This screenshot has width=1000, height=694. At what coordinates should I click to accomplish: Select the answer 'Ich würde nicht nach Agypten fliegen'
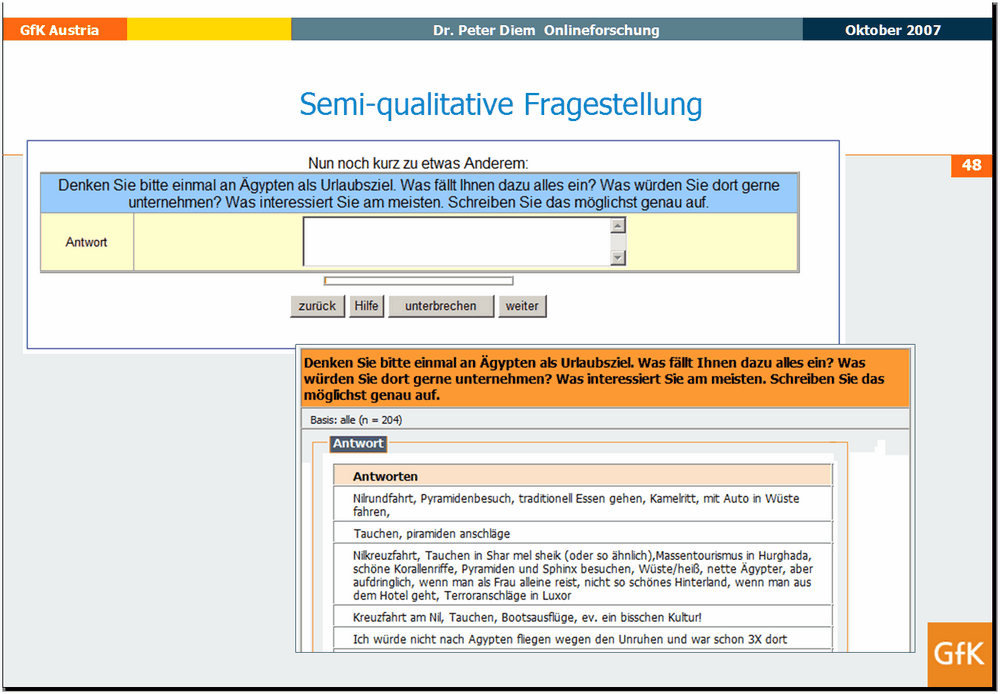point(582,639)
